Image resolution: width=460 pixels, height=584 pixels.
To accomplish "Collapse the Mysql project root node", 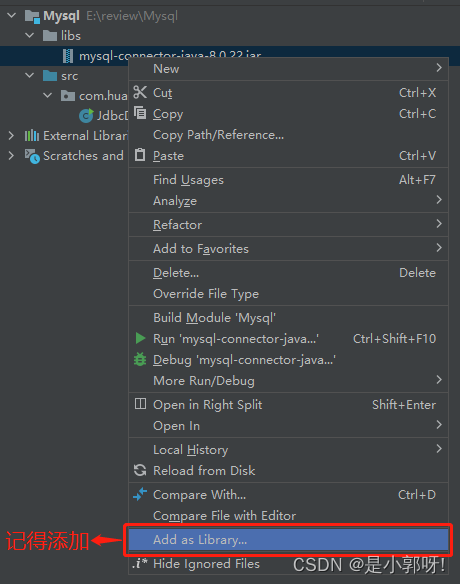I will tap(12, 16).
